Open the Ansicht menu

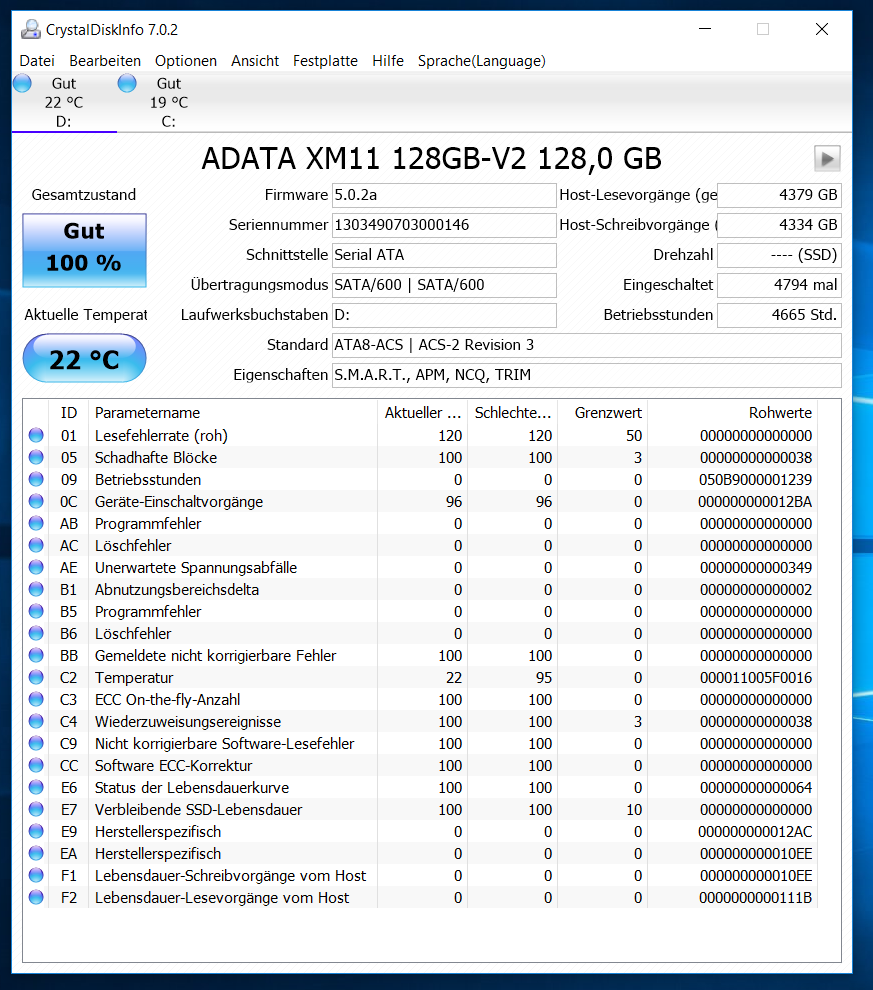[x=255, y=61]
